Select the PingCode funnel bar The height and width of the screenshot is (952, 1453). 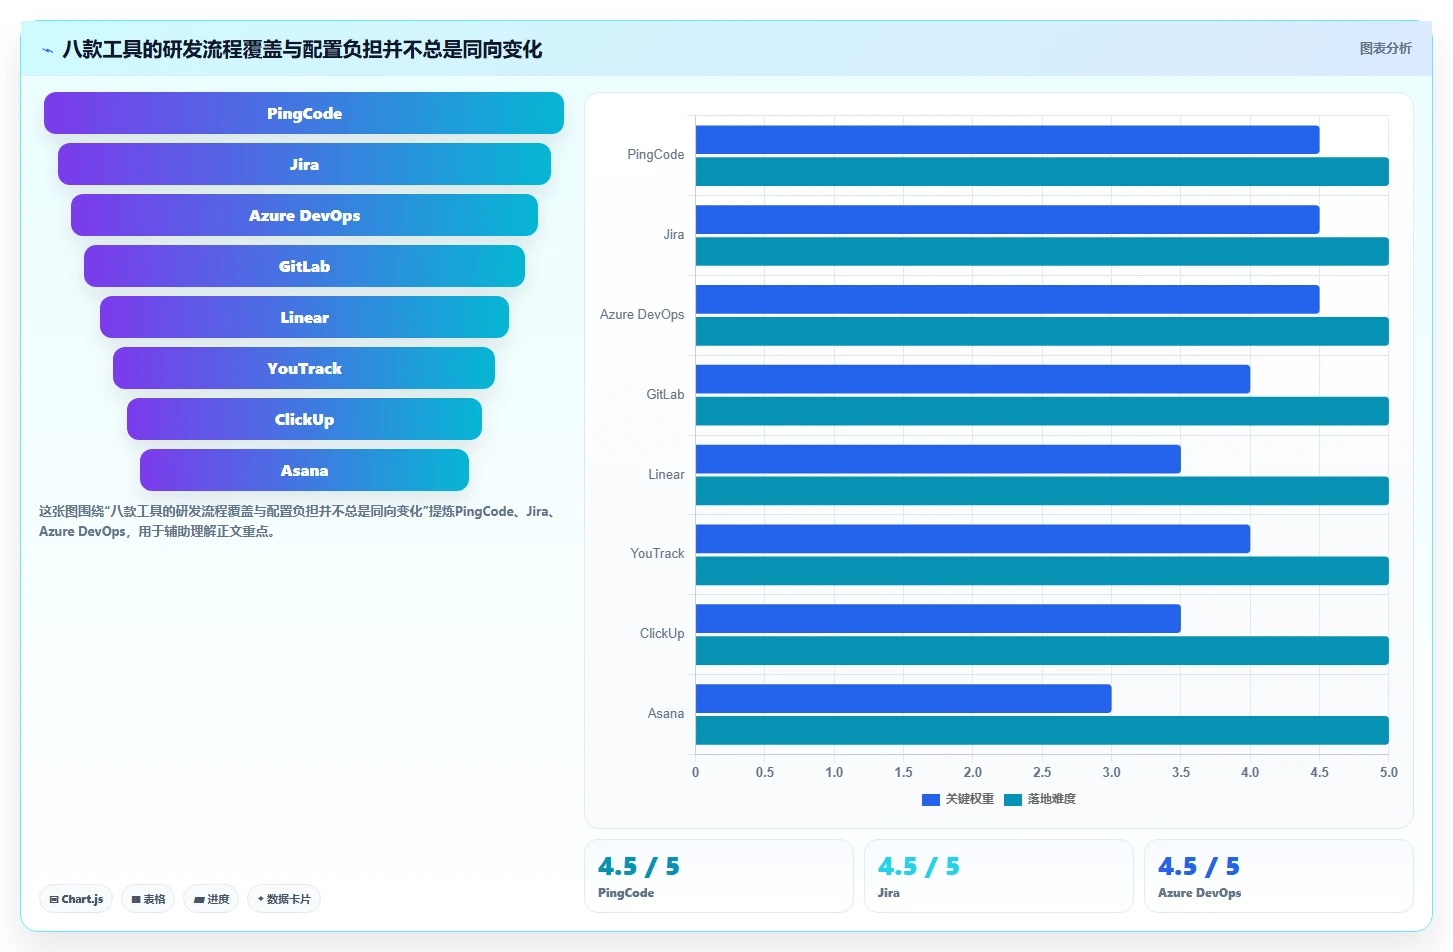[304, 113]
